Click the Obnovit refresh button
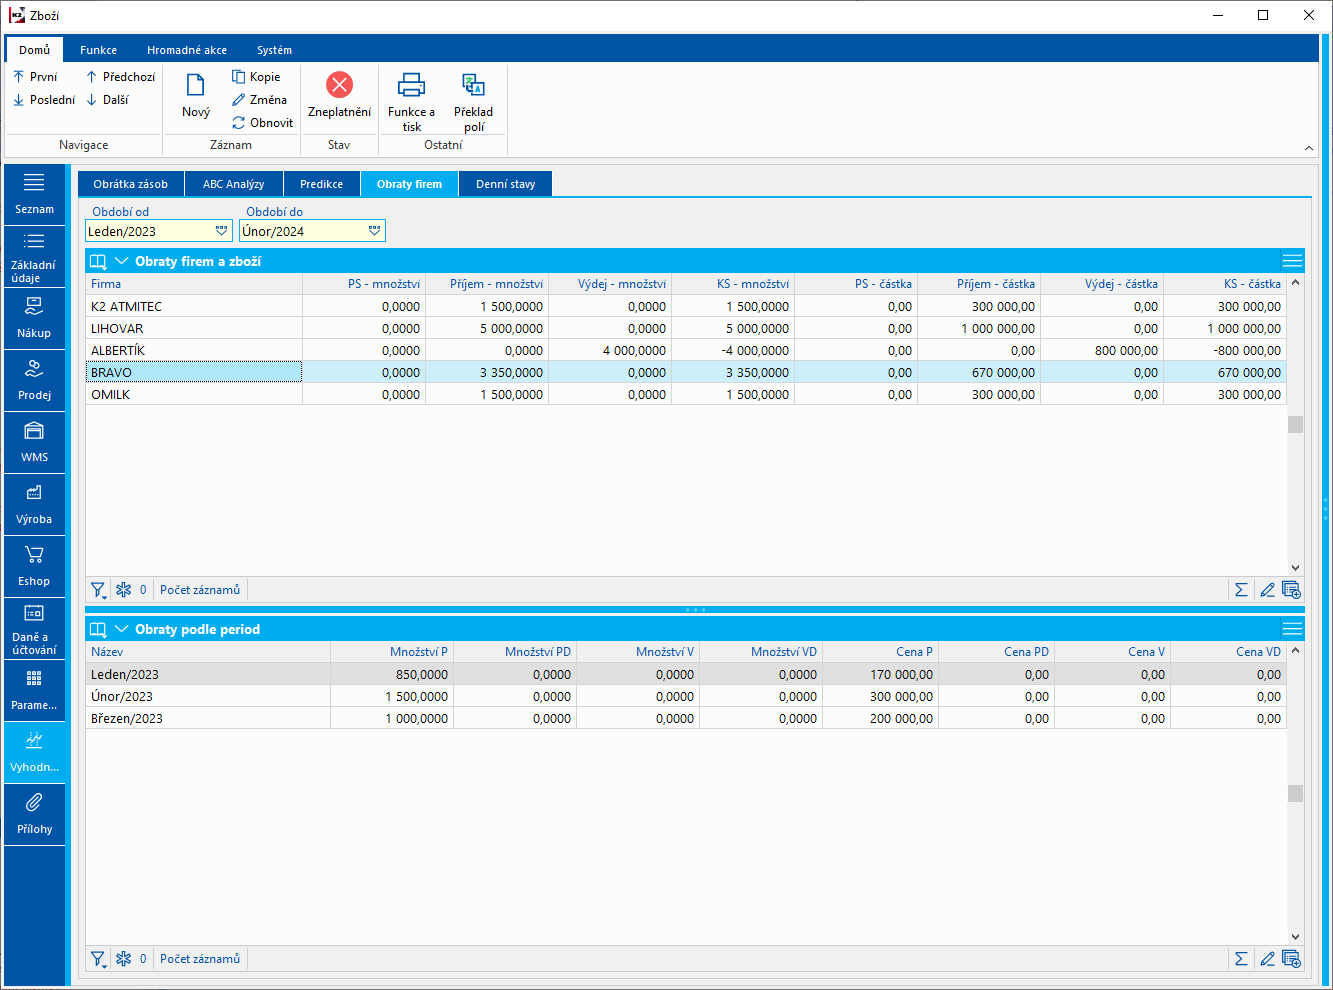This screenshot has height=990, width=1333. coord(262,123)
